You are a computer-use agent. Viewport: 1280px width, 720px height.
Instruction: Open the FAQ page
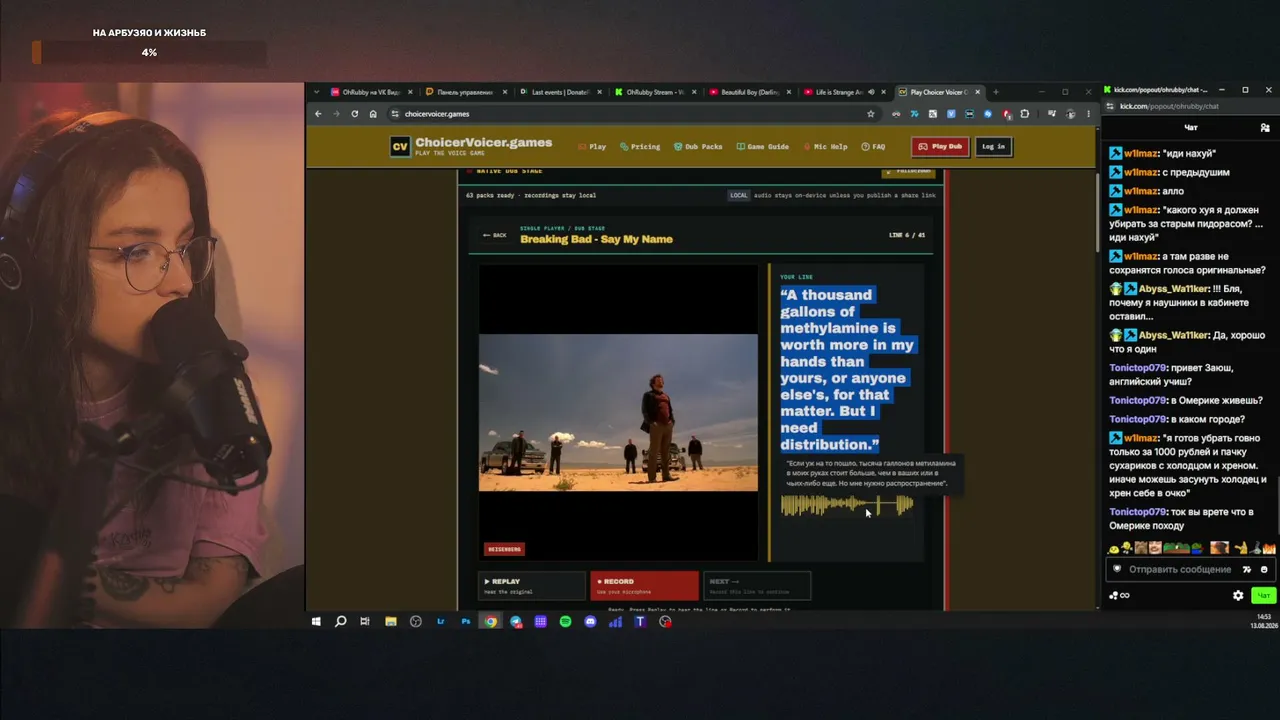pos(873,147)
